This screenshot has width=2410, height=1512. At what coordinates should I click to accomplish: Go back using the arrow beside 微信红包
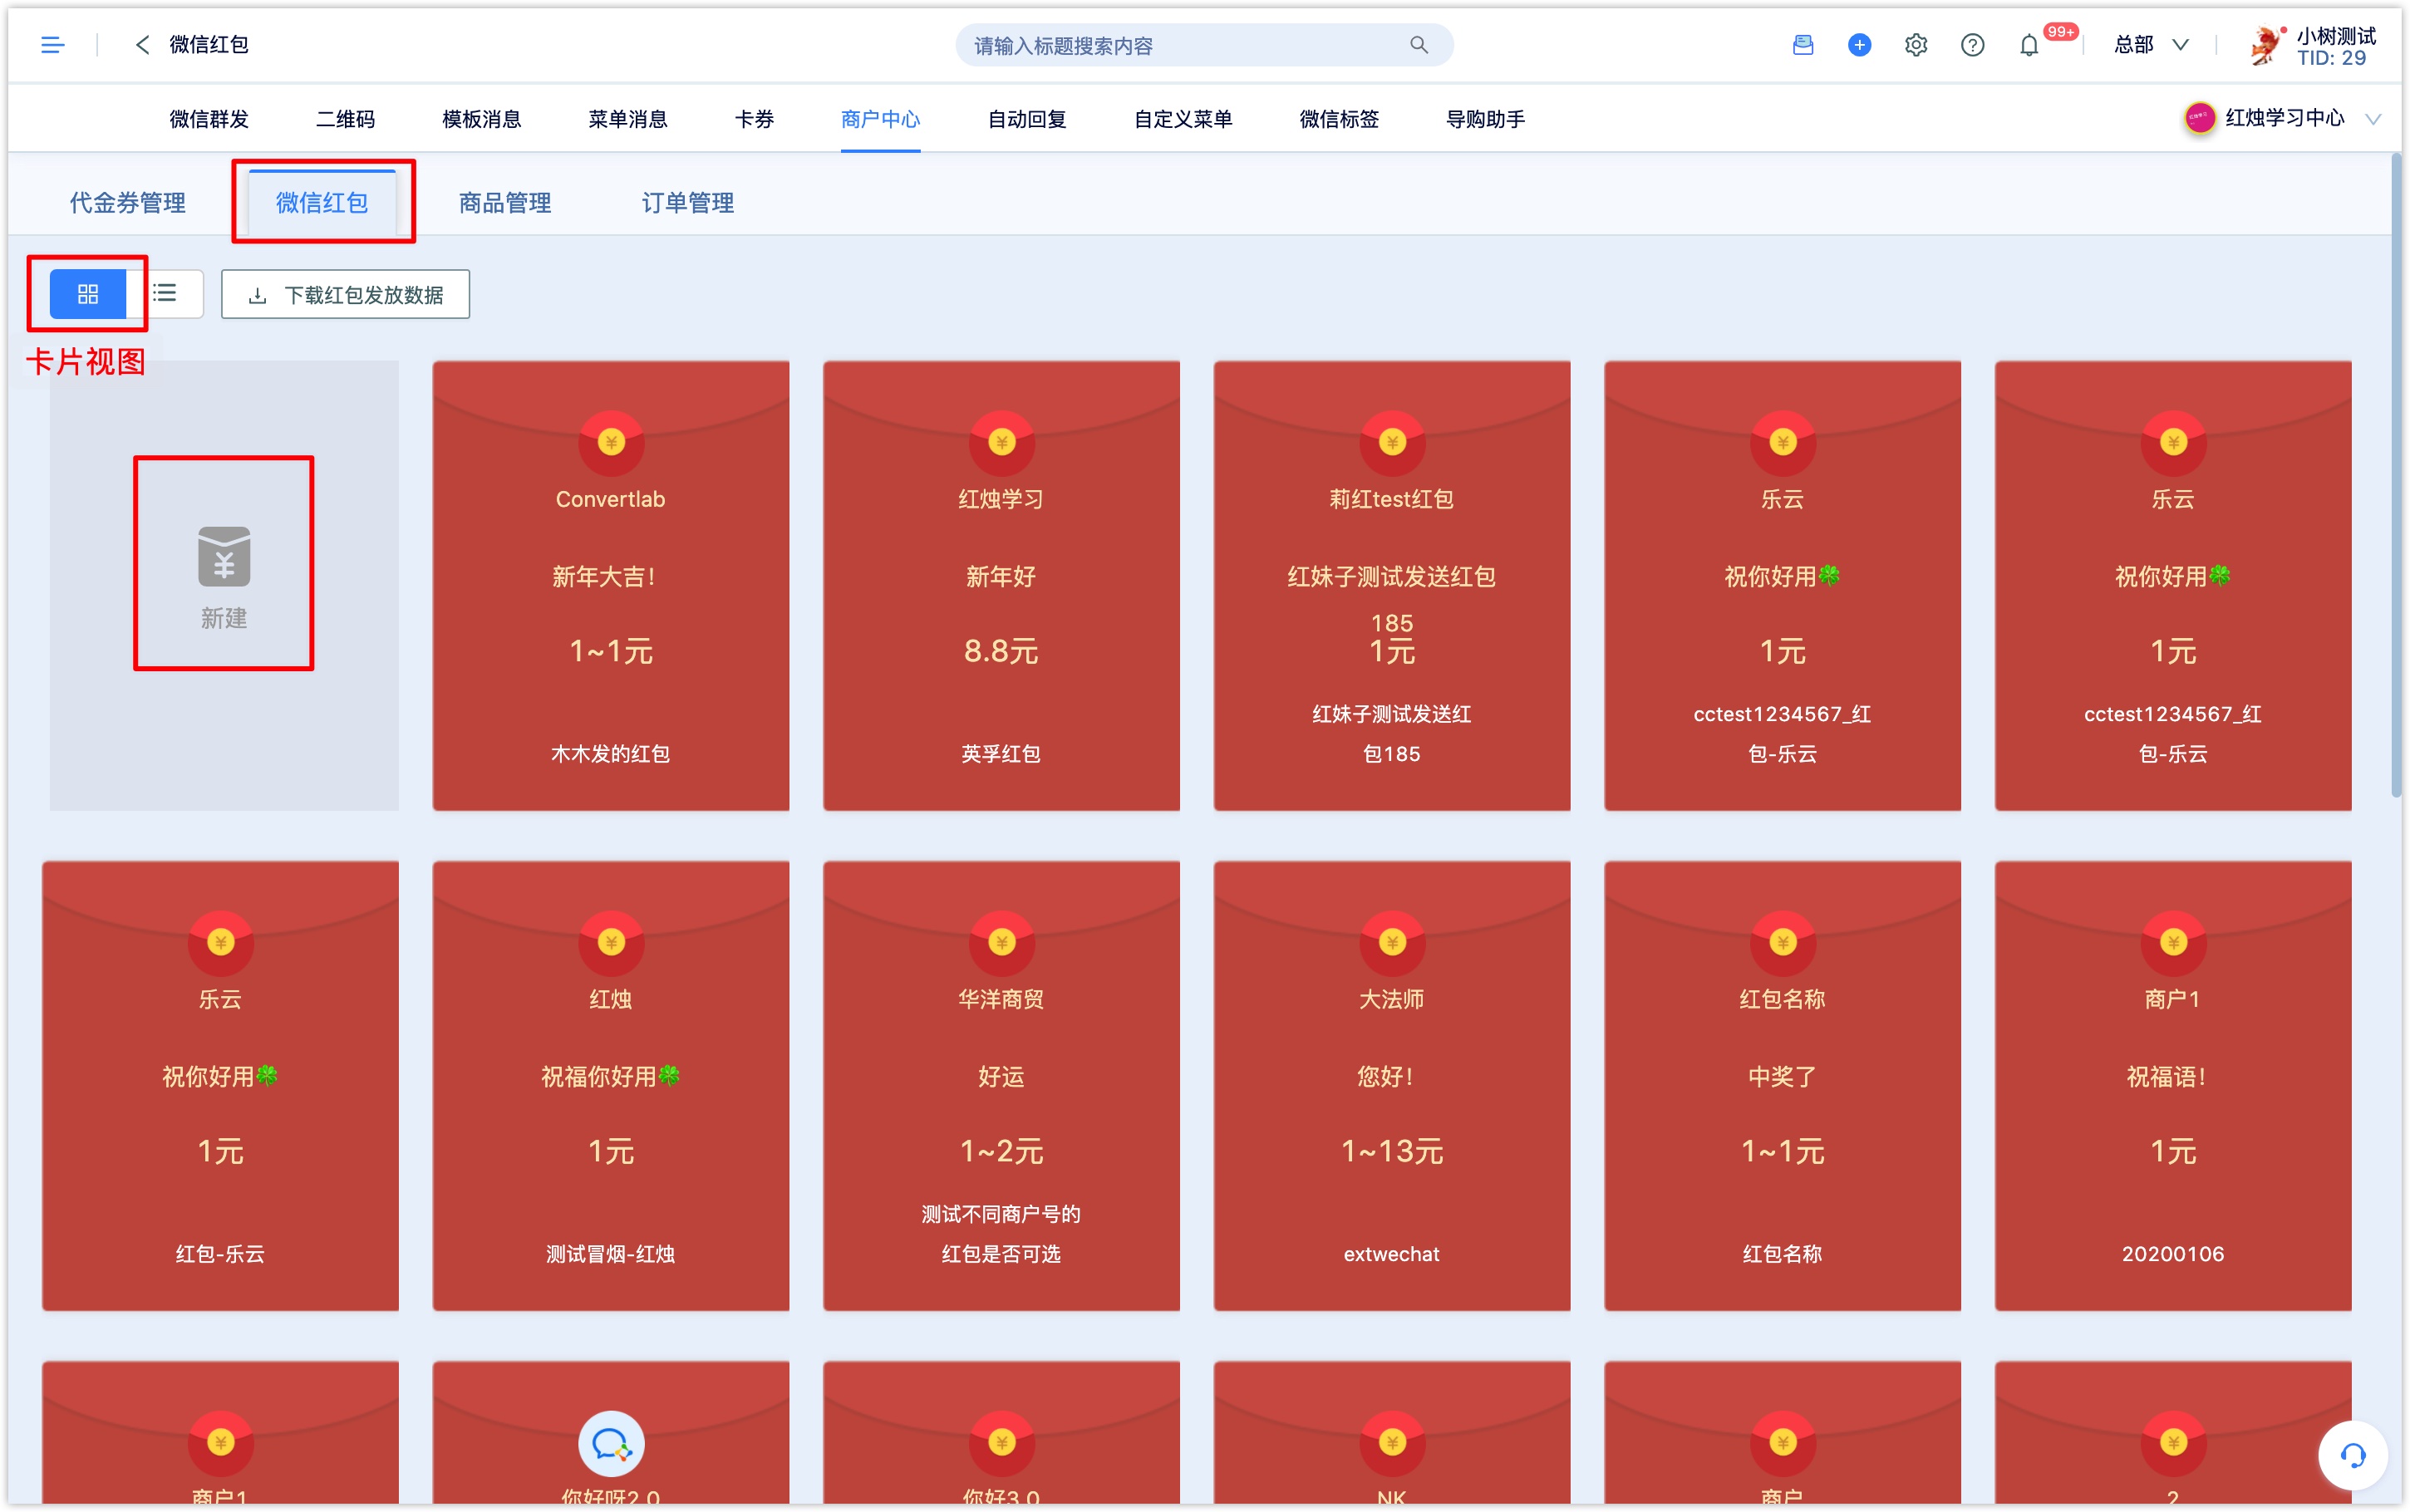142,45
